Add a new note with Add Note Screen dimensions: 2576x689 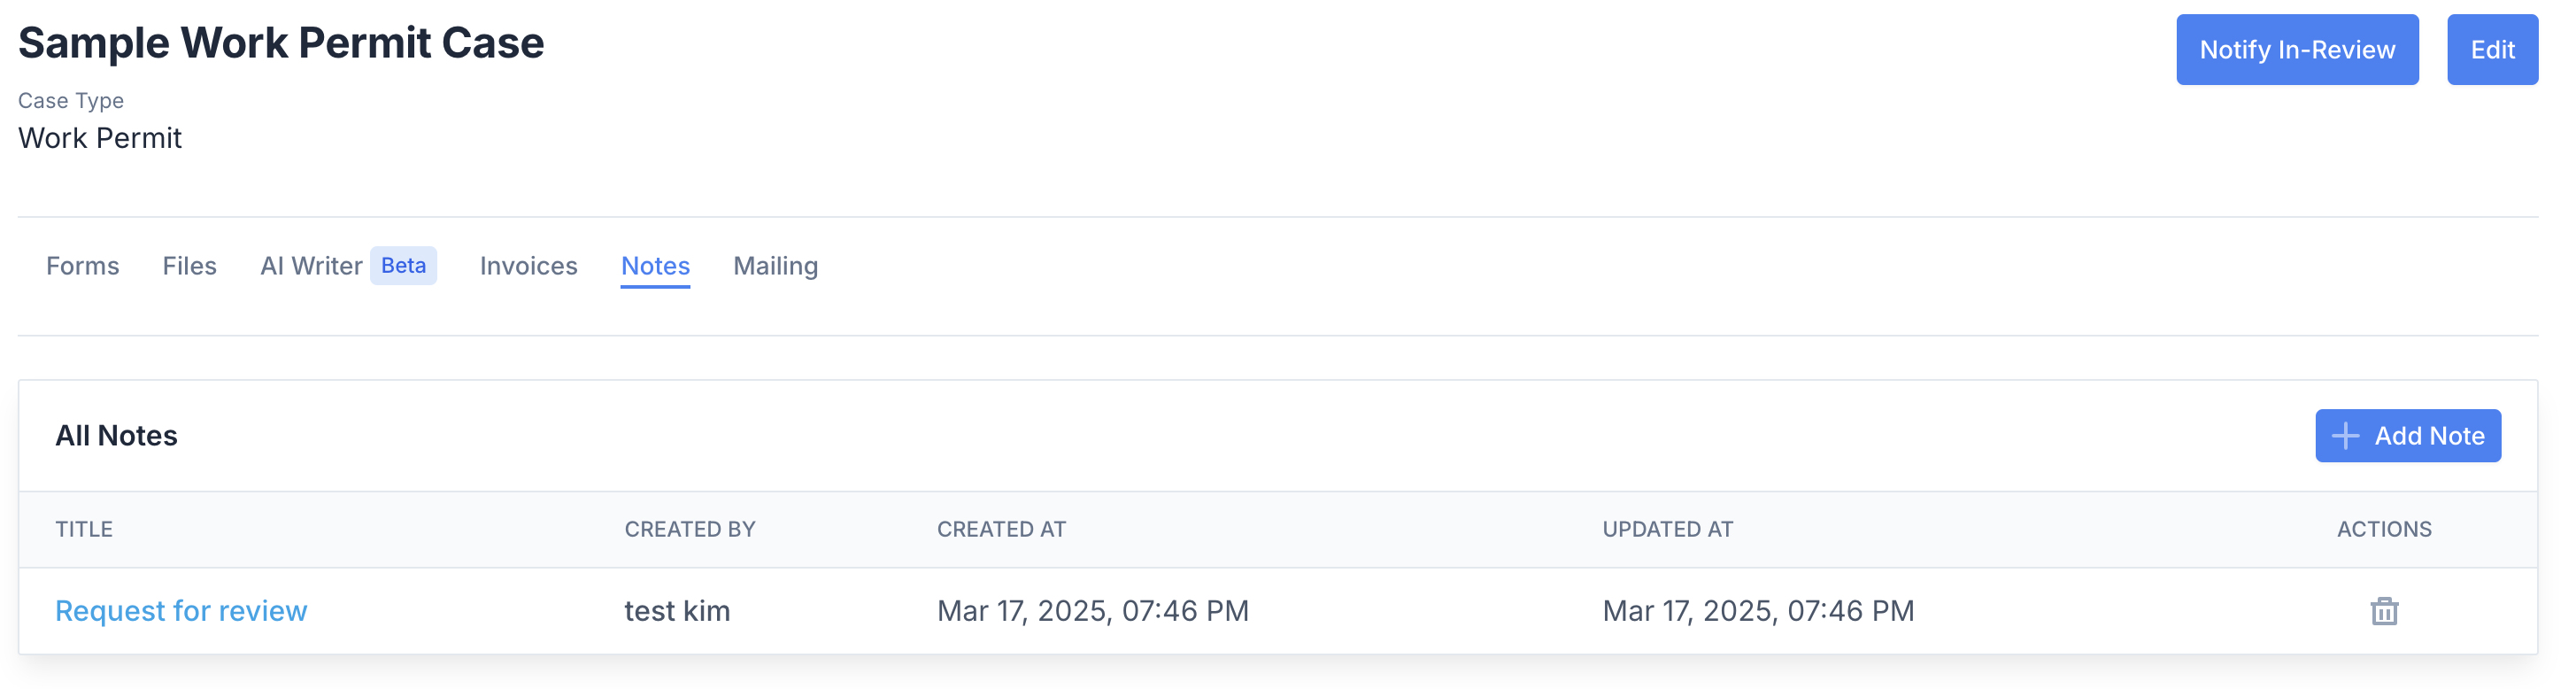point(2408,436)
